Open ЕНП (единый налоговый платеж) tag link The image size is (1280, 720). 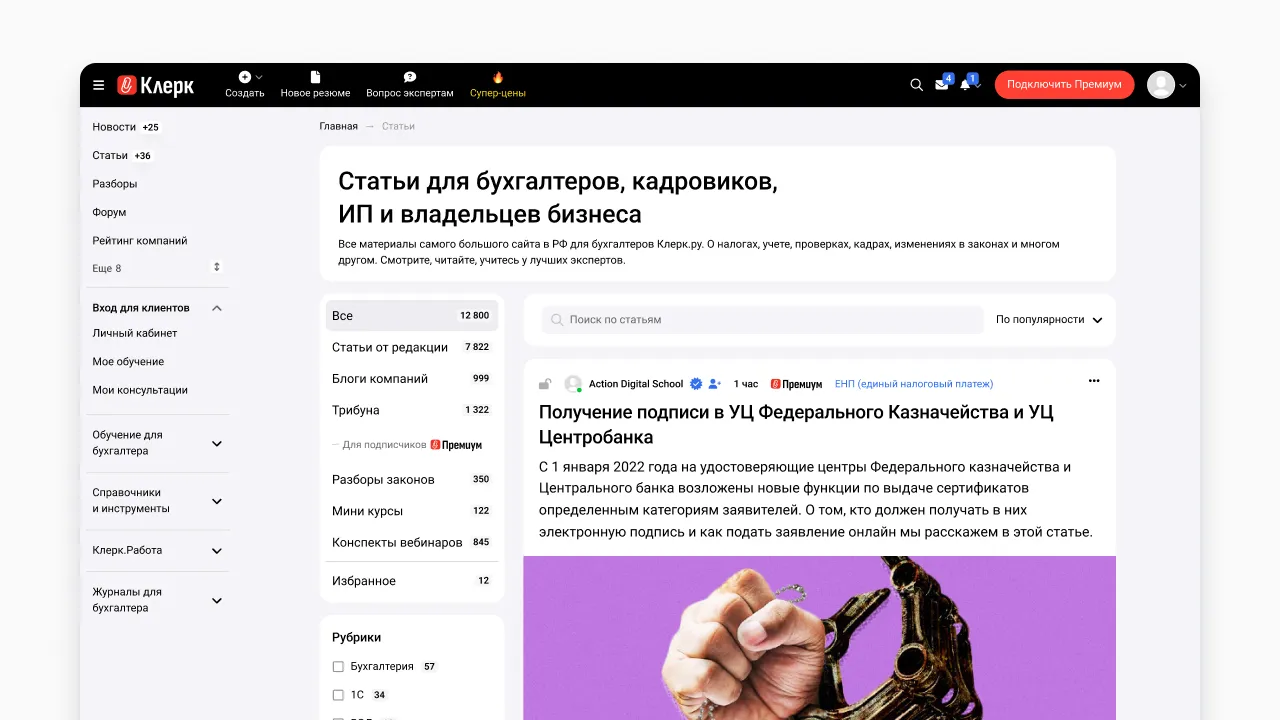pyautogui.click(x=914, y=384)
